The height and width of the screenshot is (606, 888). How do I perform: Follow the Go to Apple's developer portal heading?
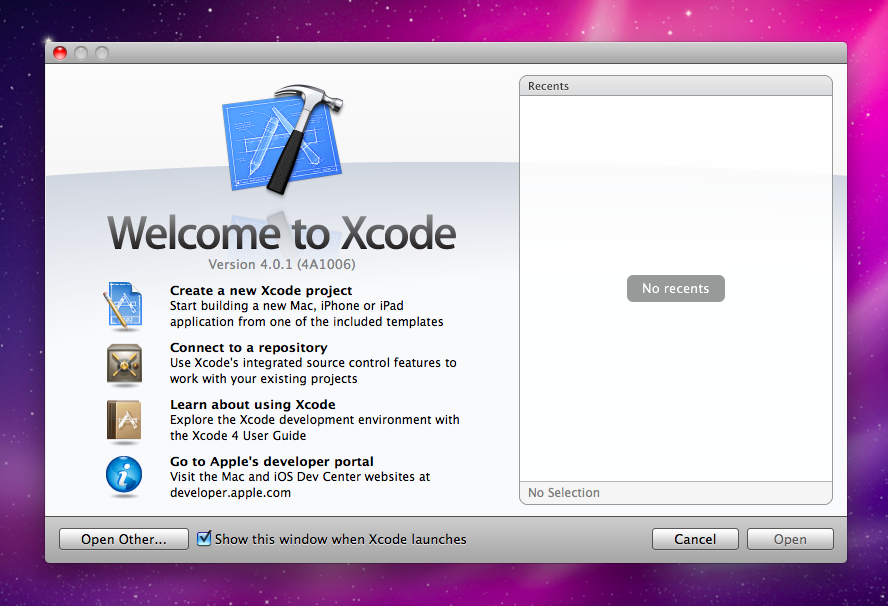[x=272, y=461]
